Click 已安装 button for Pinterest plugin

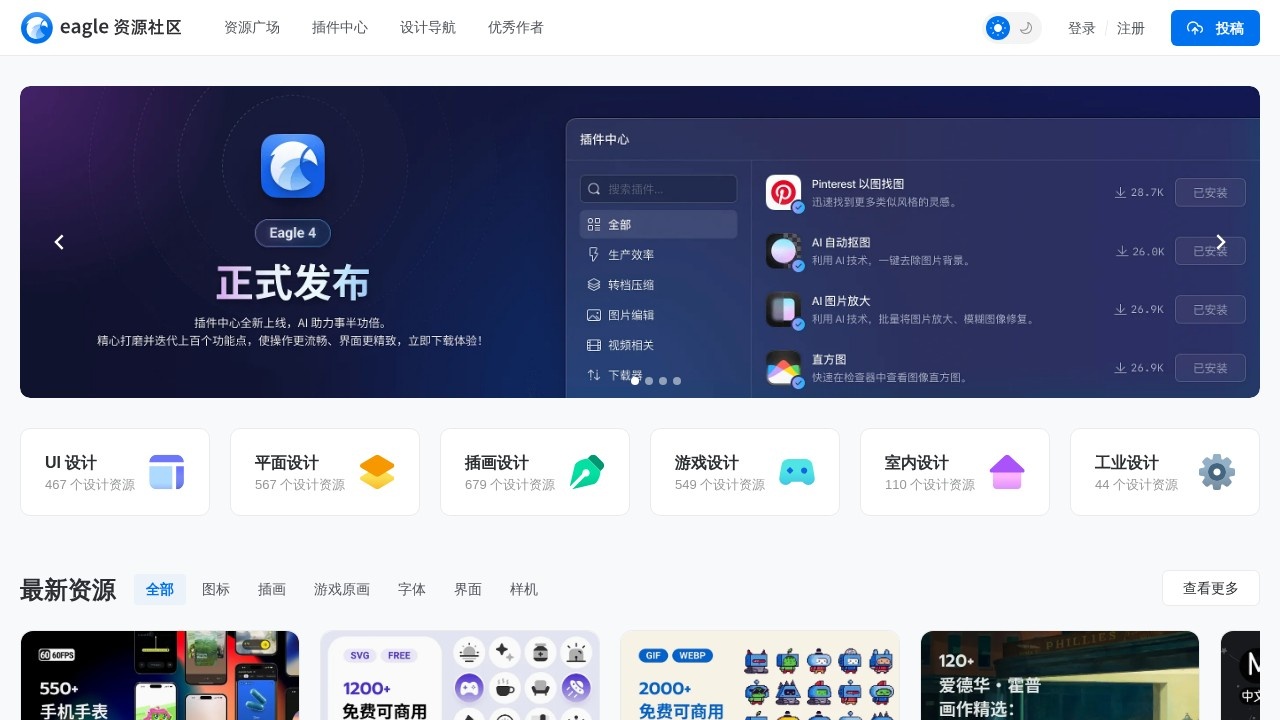1210,192
